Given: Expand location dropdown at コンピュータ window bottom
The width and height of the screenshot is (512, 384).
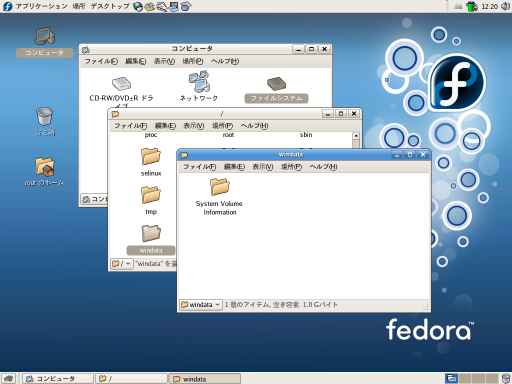Looking at the screenshot, I should (94, 199).
